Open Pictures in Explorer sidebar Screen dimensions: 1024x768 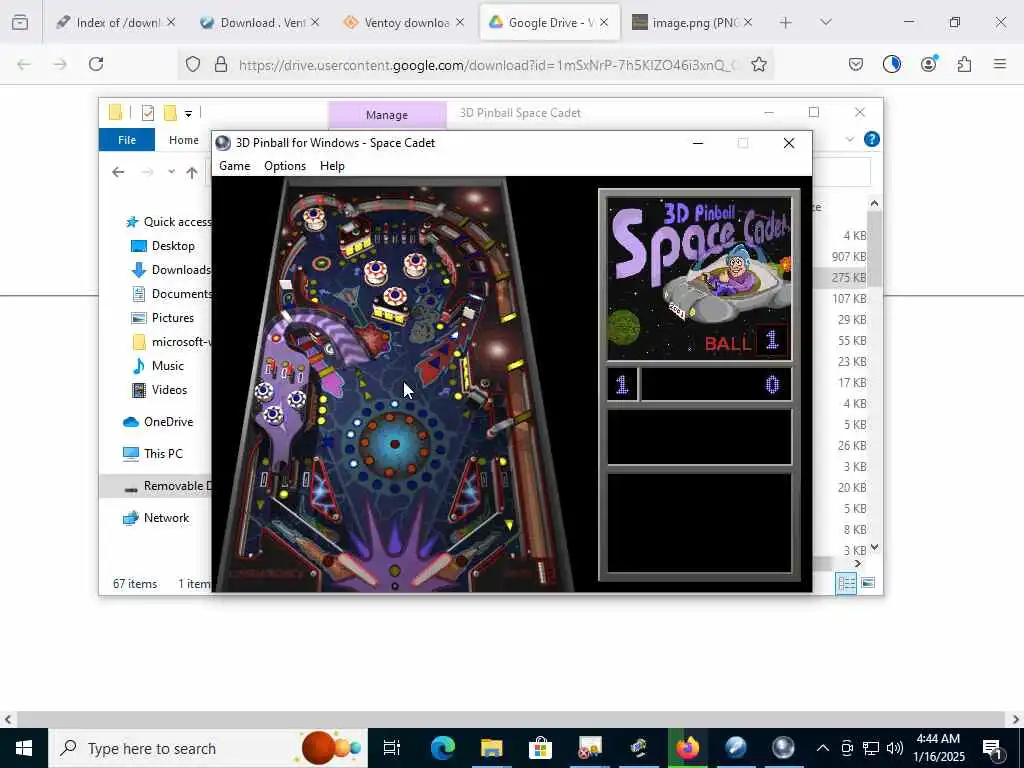click(x=163, y=318)
